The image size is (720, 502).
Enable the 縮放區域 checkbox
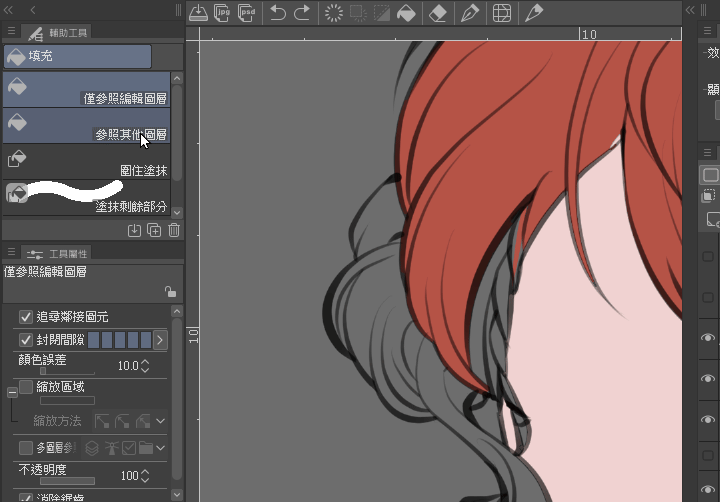click(26, 387)
